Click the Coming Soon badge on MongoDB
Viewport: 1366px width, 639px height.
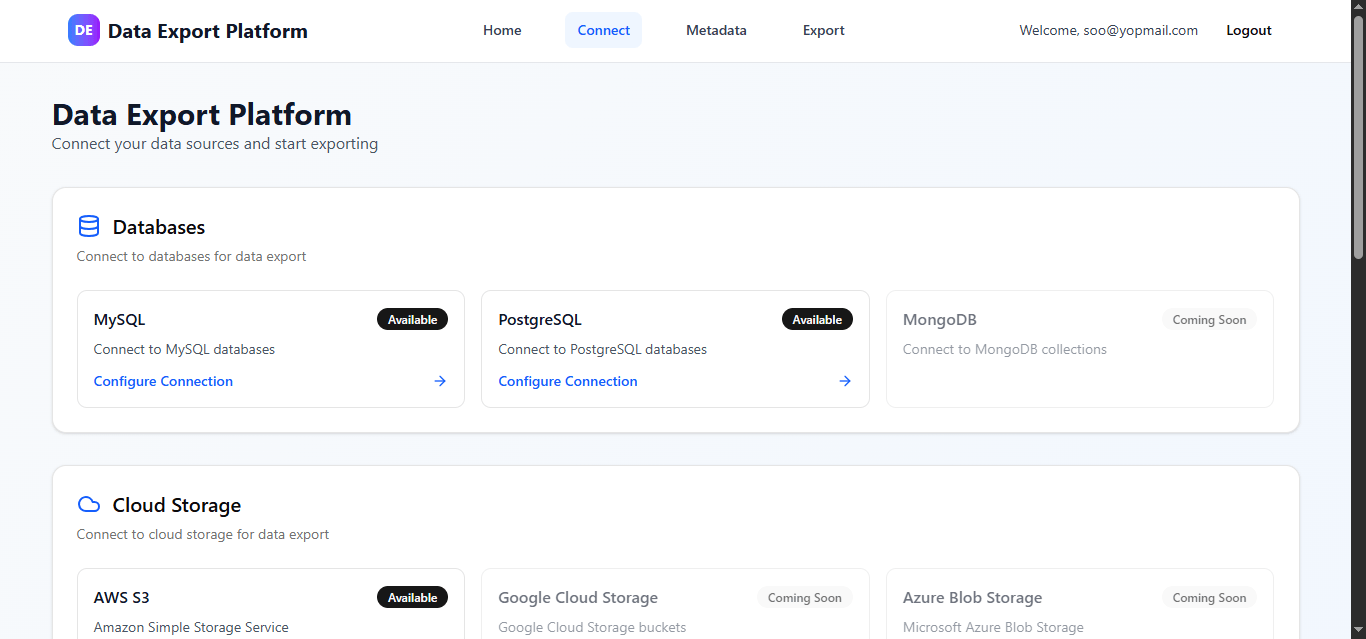point(1209,320)
